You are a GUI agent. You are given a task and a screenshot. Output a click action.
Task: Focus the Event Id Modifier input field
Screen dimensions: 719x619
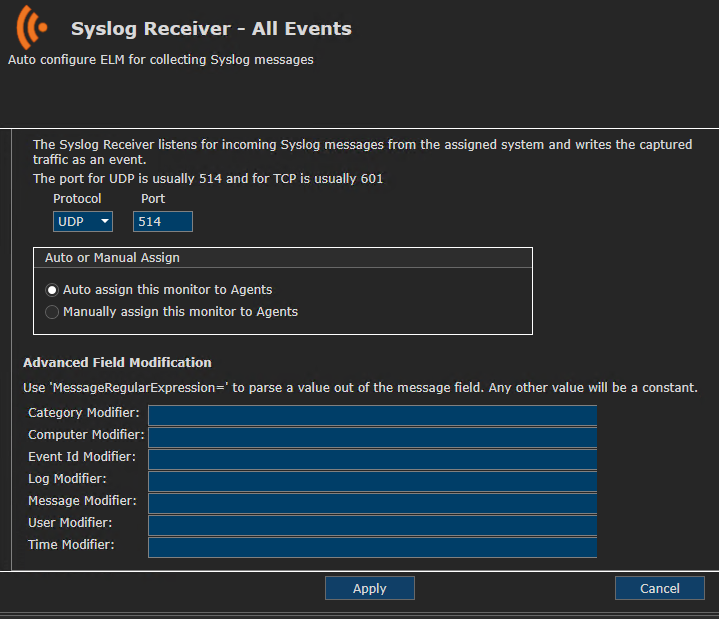[372, 459]
